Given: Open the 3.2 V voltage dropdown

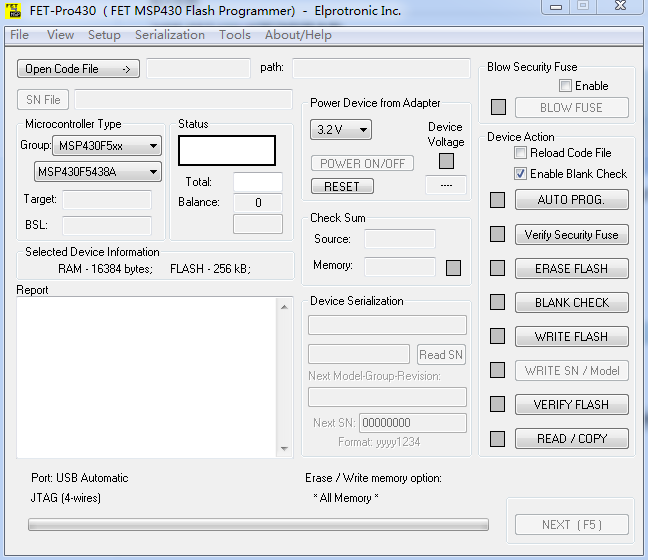Looking at the screenshot, I should [x=341, y=130].
